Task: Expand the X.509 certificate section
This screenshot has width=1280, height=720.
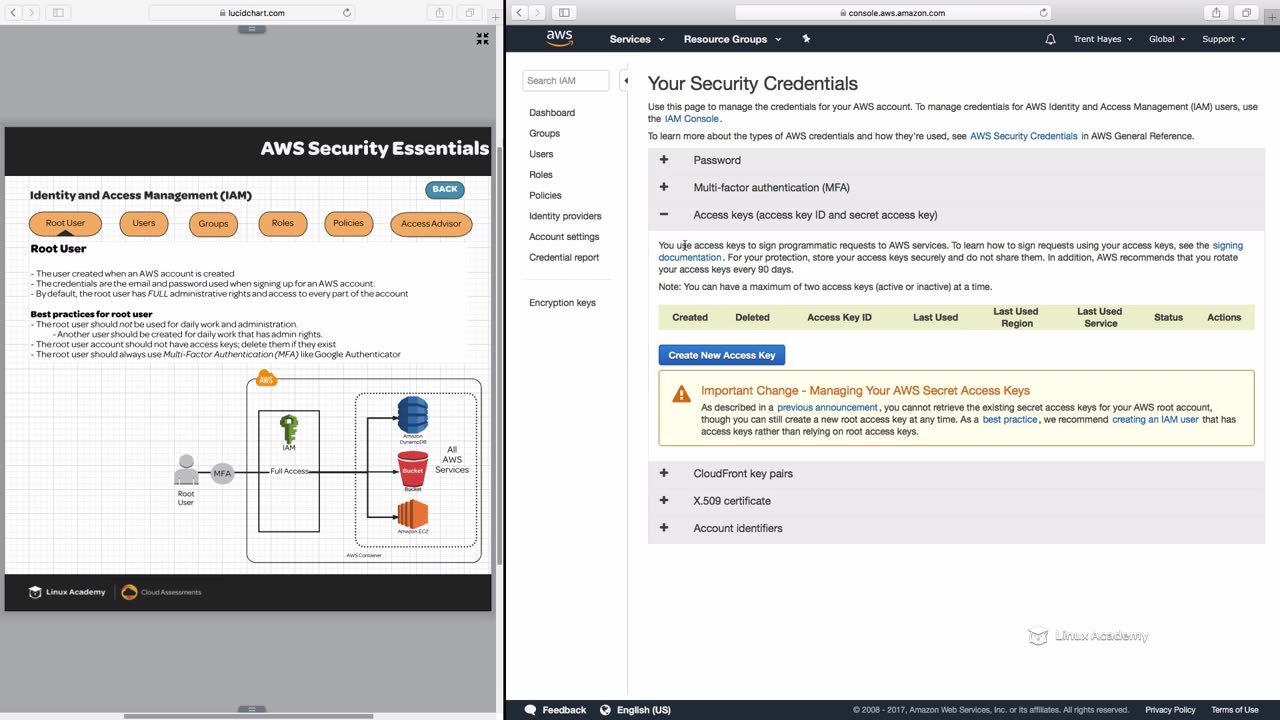Action: [956, 501]
